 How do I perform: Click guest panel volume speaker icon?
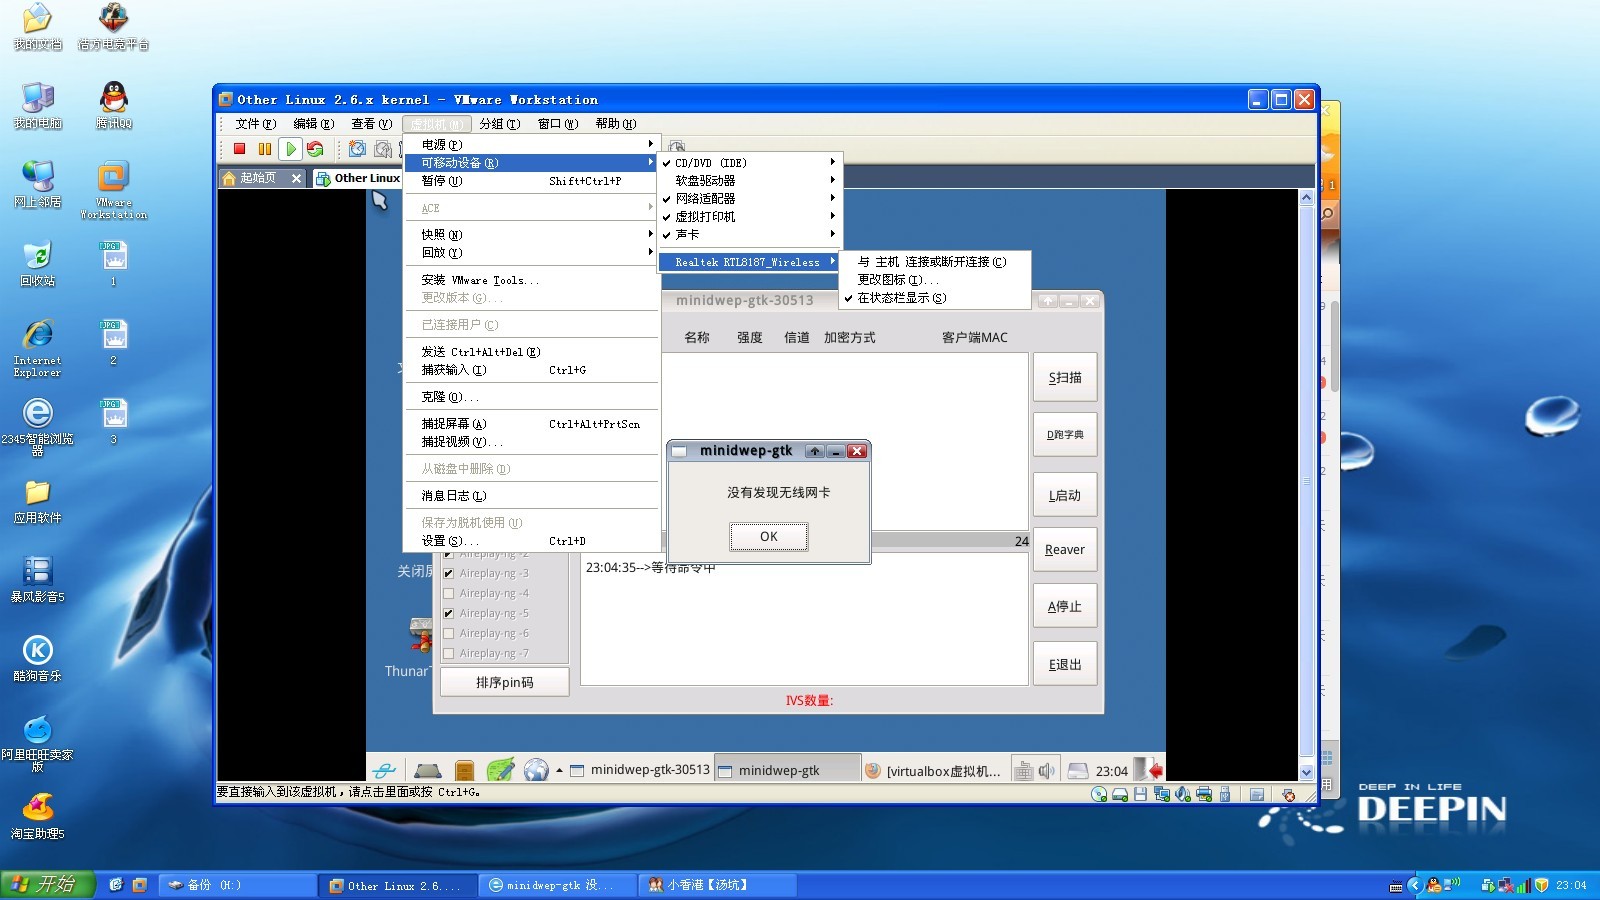tap(1046, 770)
